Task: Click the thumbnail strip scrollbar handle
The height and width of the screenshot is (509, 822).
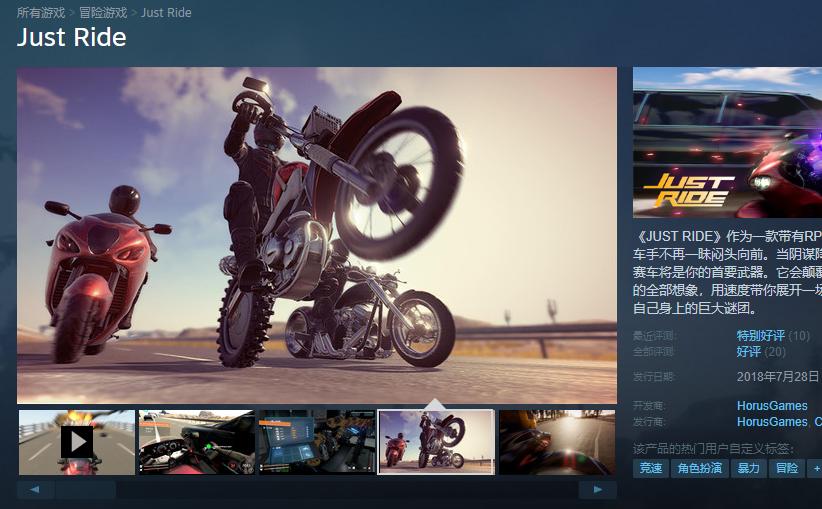Action: point(85,490)
